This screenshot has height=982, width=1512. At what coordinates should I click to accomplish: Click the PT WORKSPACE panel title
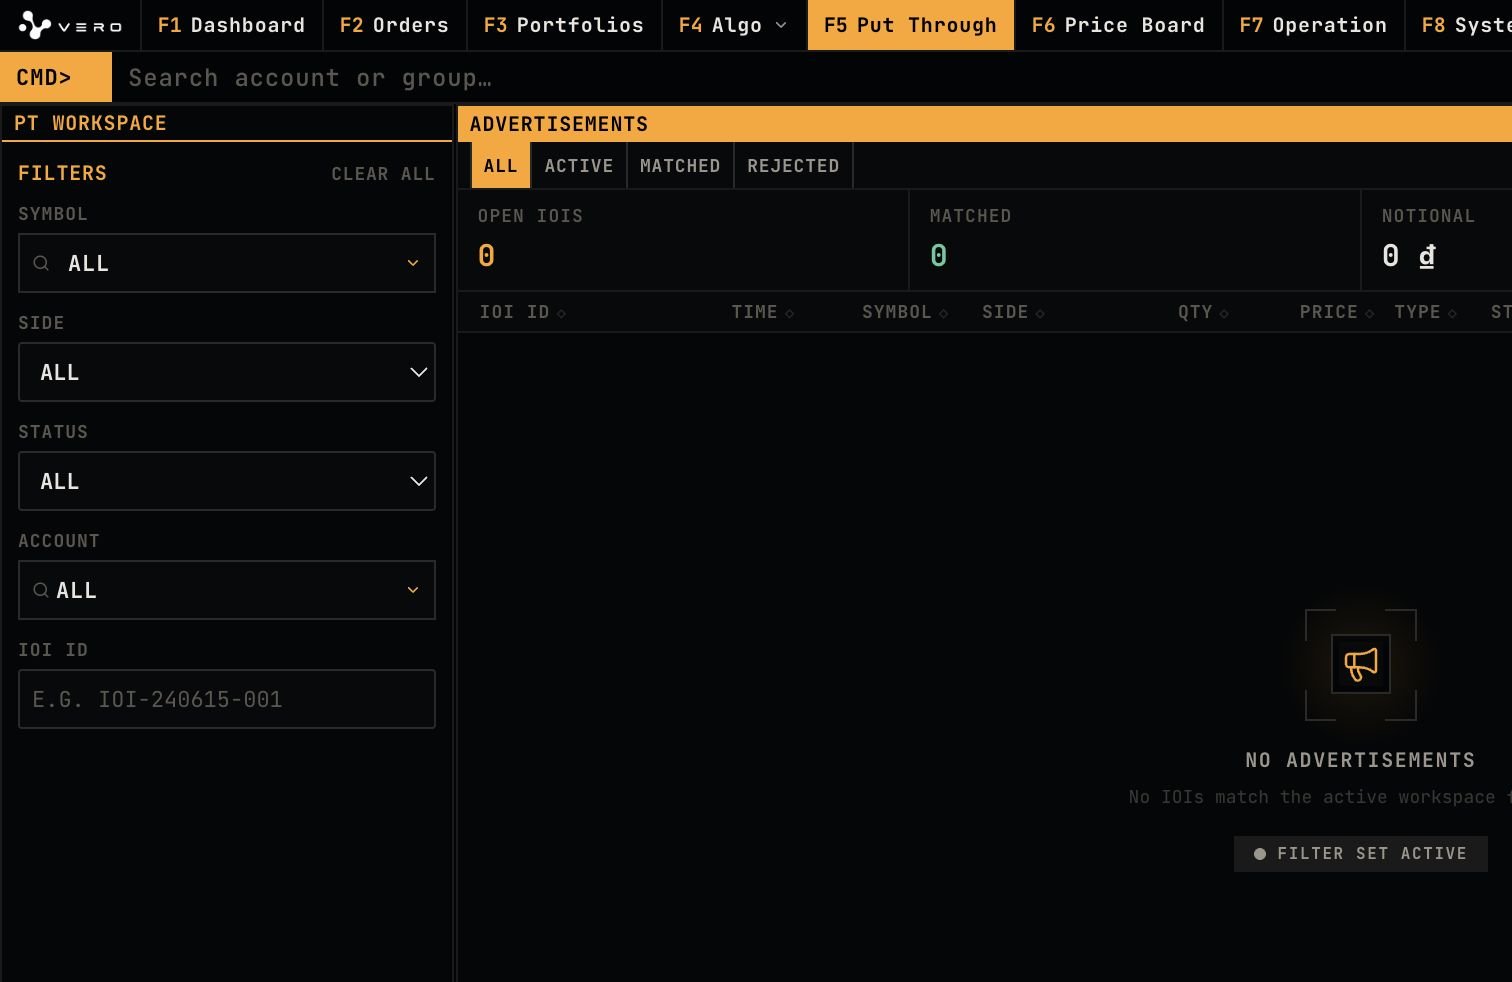click(90, 123)
